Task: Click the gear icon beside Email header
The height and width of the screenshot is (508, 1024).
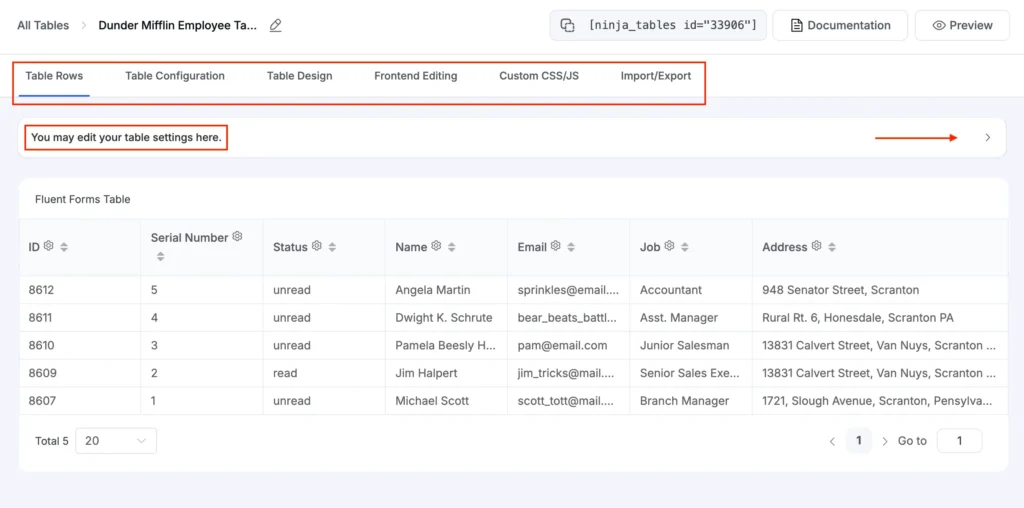Action: (x=556, y=246)
